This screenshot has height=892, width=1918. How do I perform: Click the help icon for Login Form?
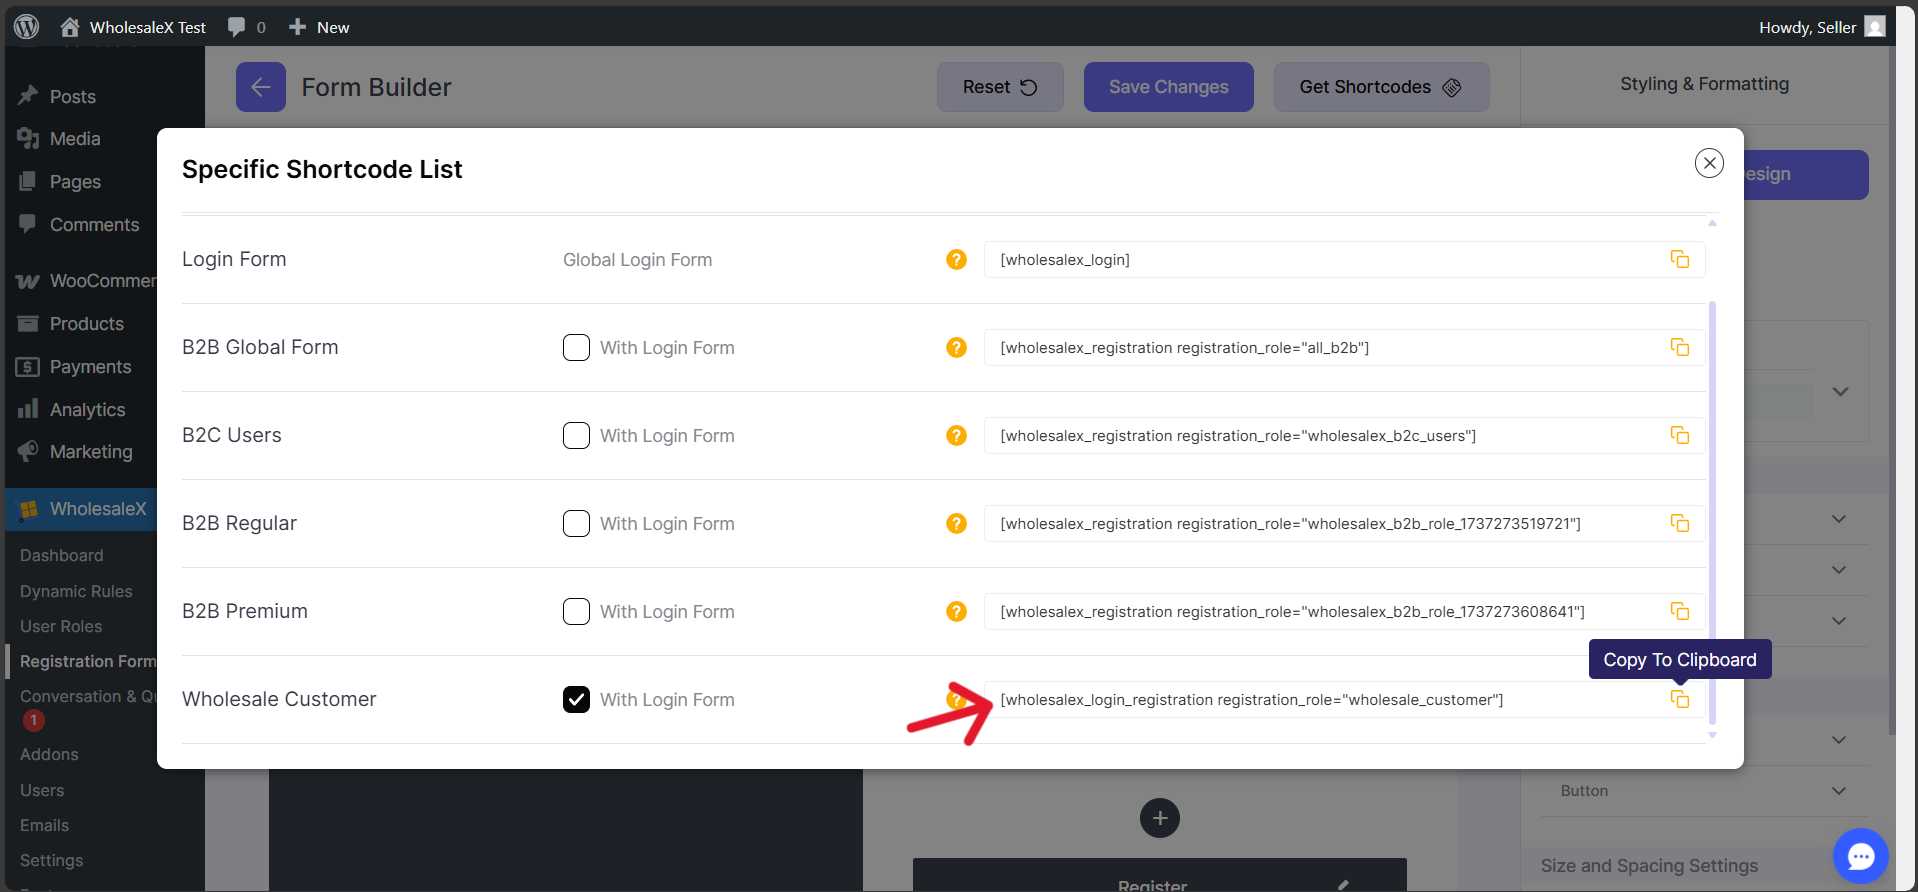(x=956, y=260)
